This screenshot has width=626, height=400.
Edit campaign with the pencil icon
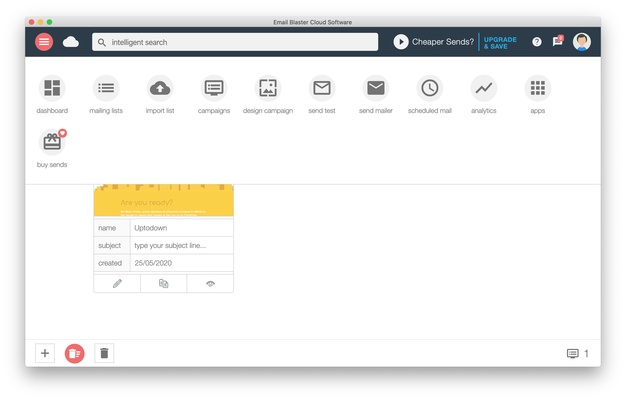tap(117, 284)
